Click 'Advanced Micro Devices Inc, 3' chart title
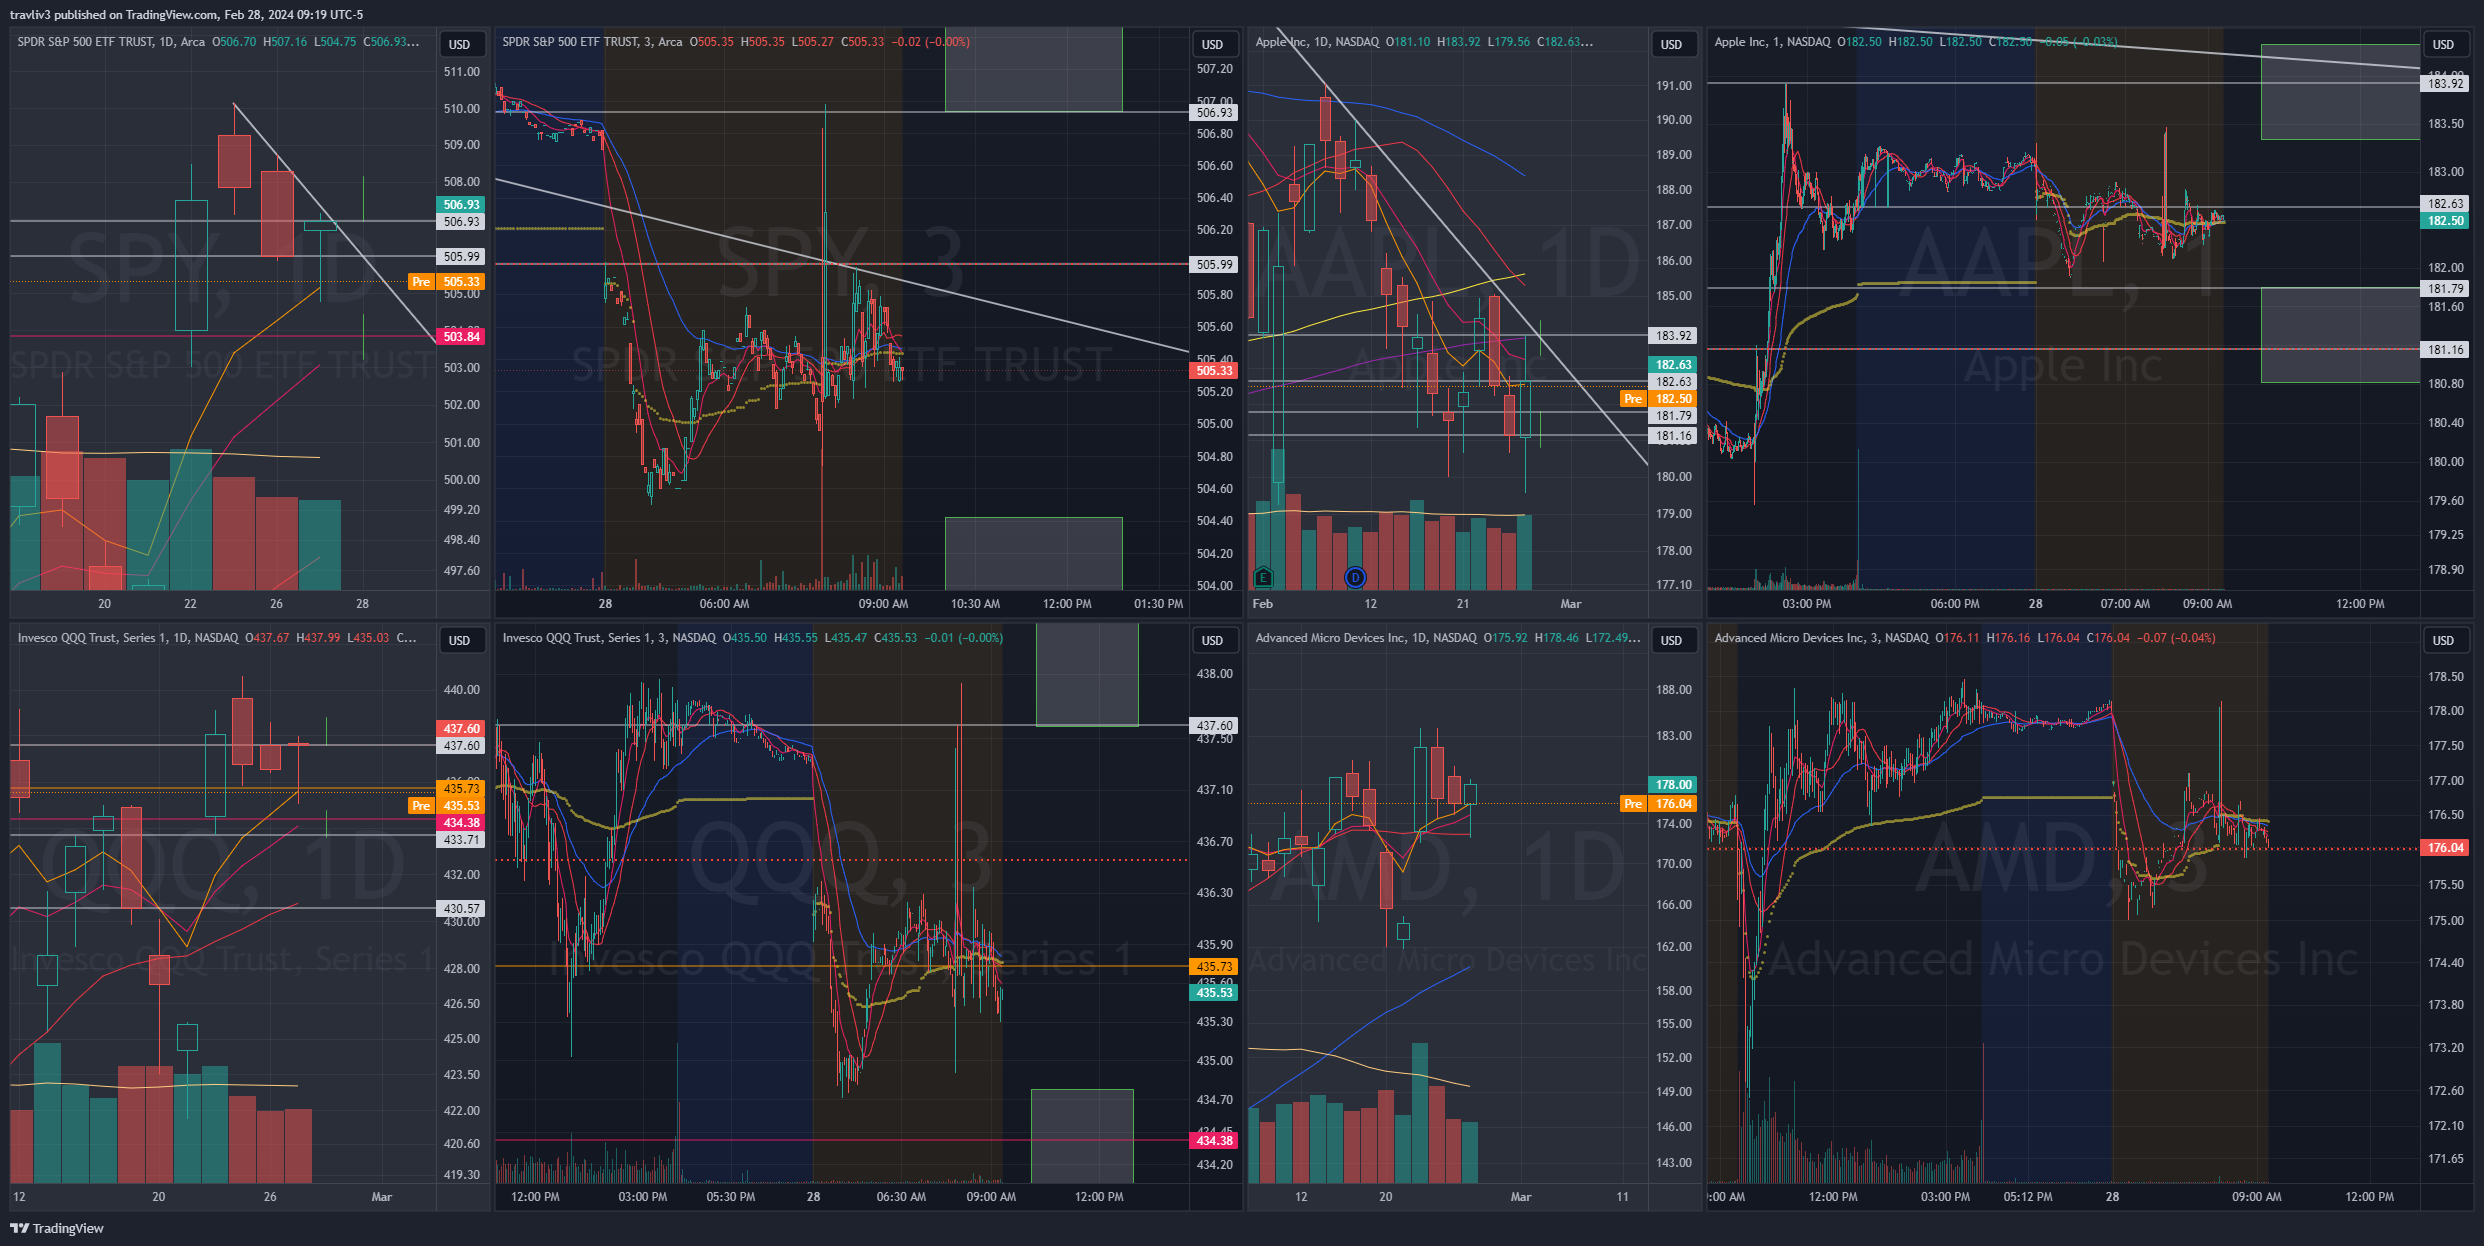2484x1246 pixels. tap(1797, 638)
